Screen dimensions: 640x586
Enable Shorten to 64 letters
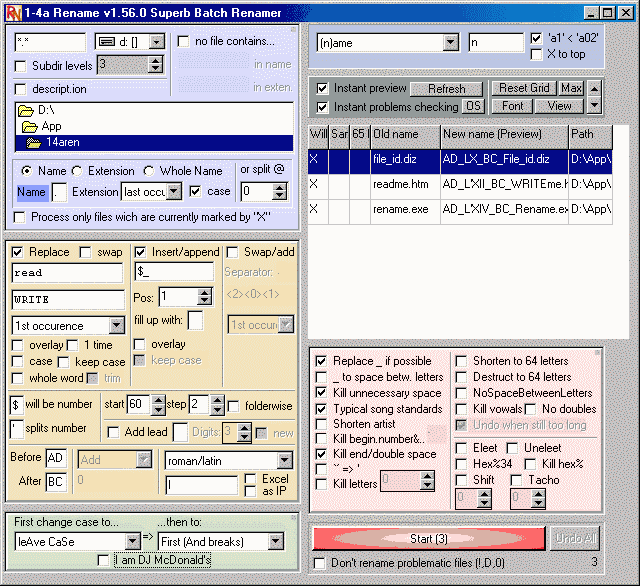coord(461,361)
